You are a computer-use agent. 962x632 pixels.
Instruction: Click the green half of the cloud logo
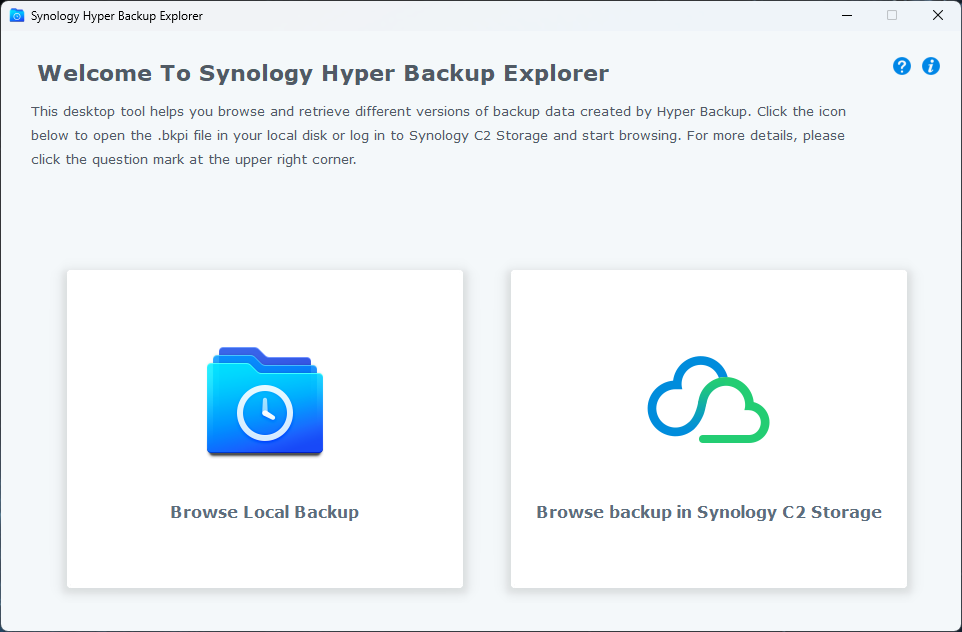click(x=734, y=410)
